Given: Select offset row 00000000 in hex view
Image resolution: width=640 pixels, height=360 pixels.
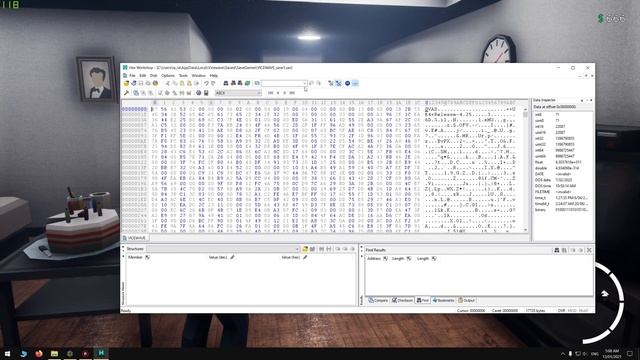Looking at the screenshot, I should [x=134, y=109].
